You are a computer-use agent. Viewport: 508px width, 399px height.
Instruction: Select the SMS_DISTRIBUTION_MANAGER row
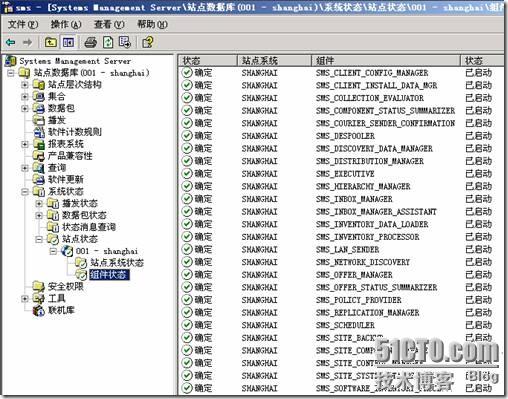click(x=341, y=161)
